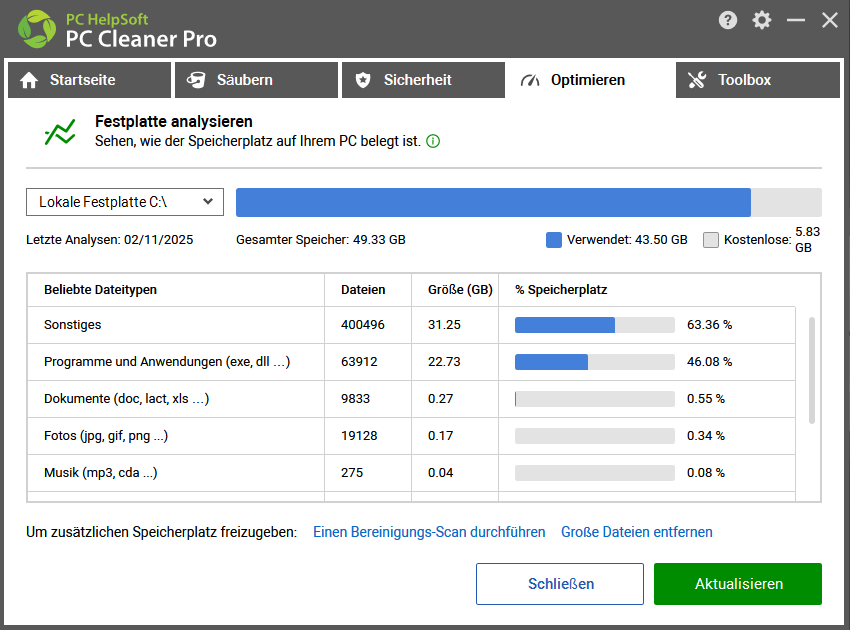Click the Aktualisieren button
This screenshot has height=630, width=850.
pos(738,584)
